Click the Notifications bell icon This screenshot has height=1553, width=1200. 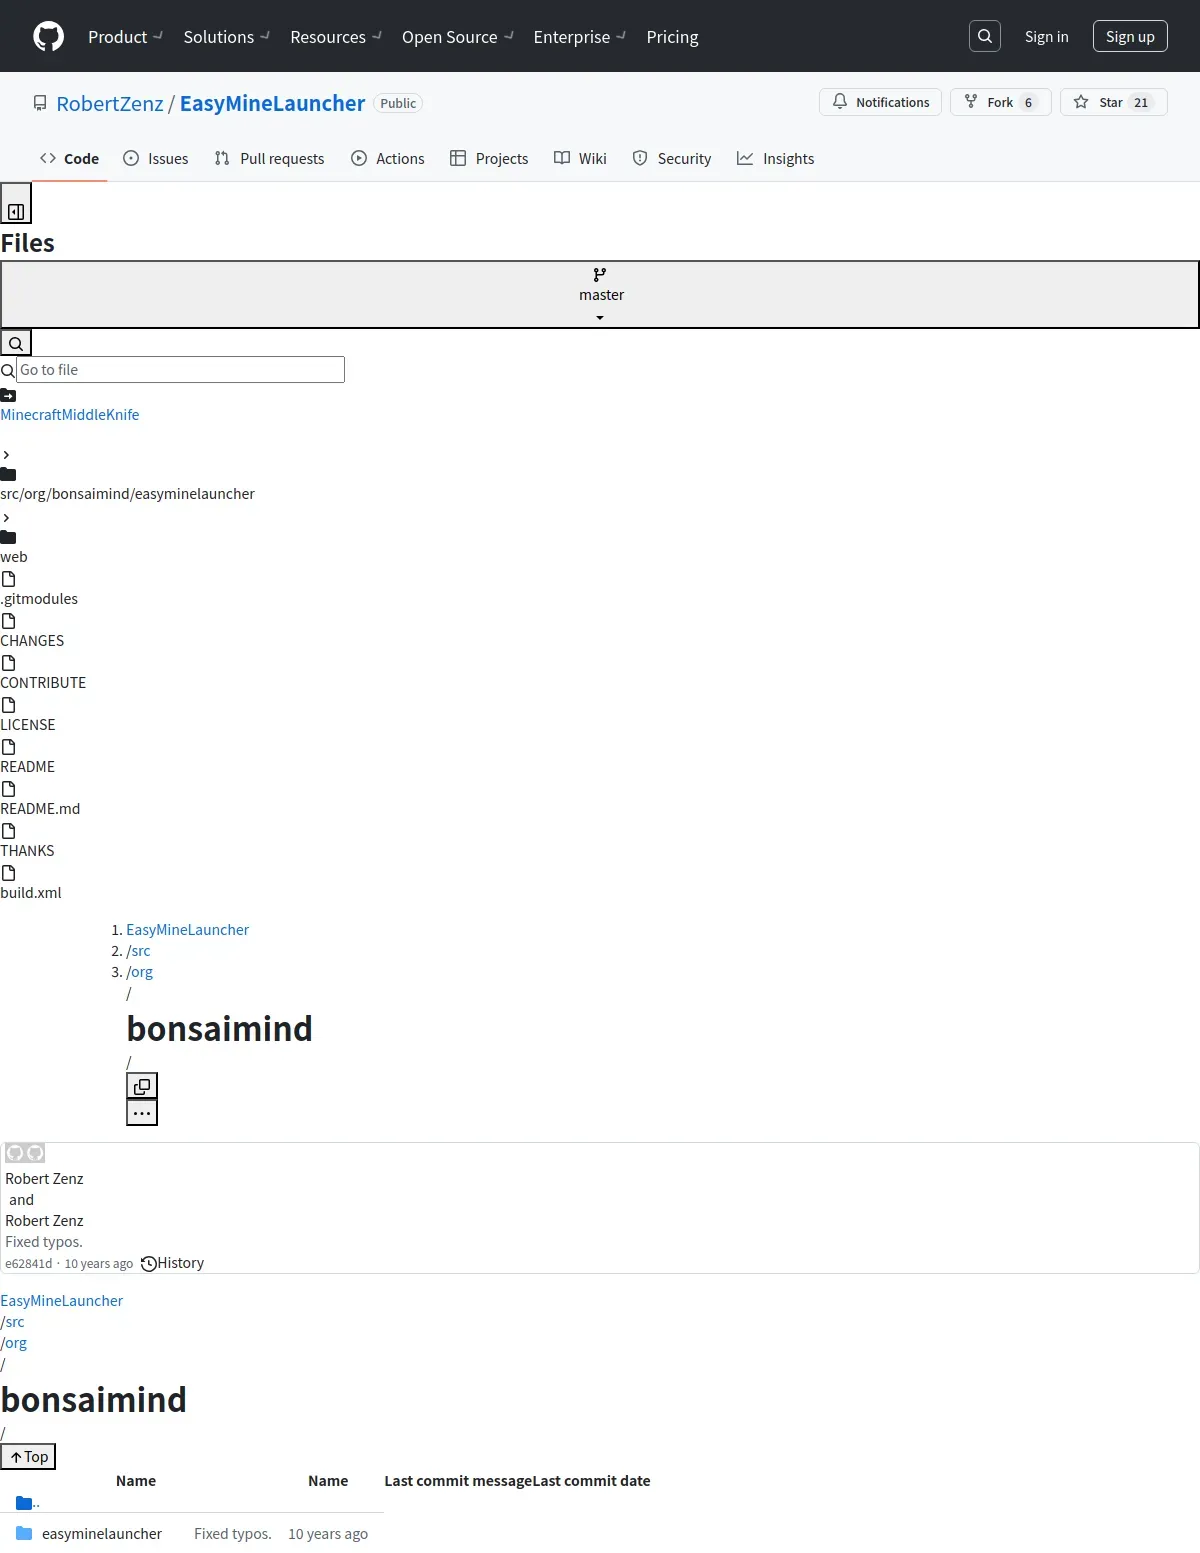[x=840, y=101]
